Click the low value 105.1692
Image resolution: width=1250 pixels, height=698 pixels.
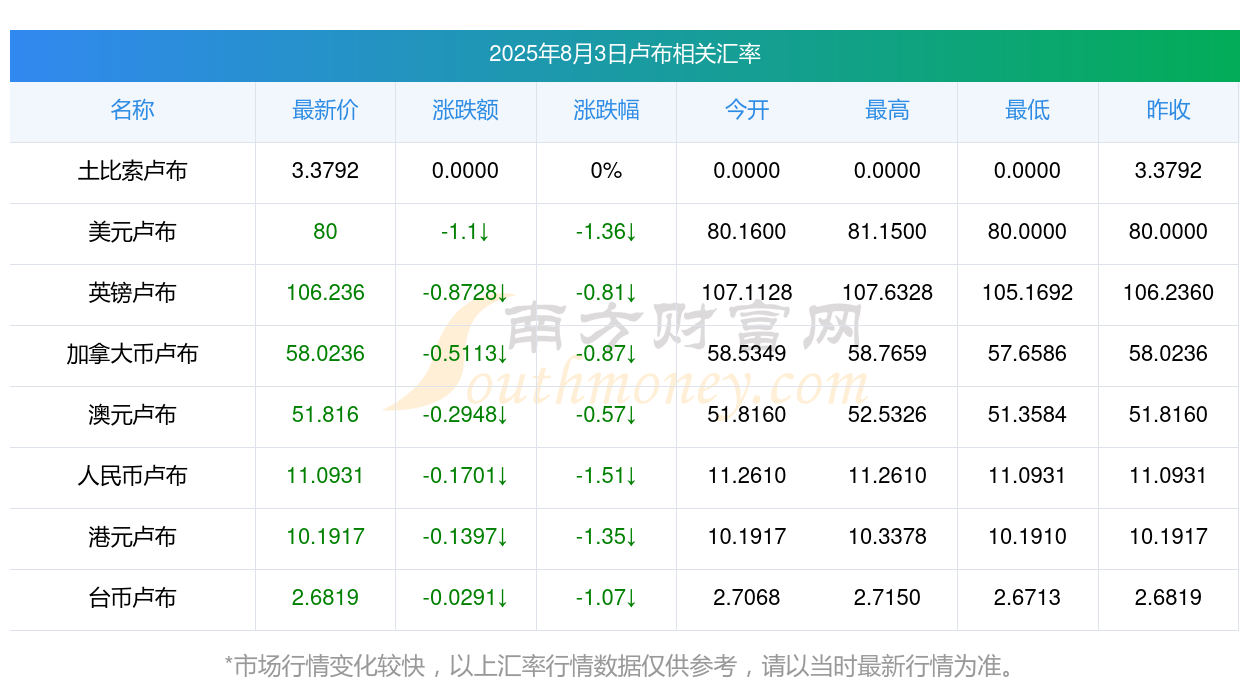[1028, 293]
